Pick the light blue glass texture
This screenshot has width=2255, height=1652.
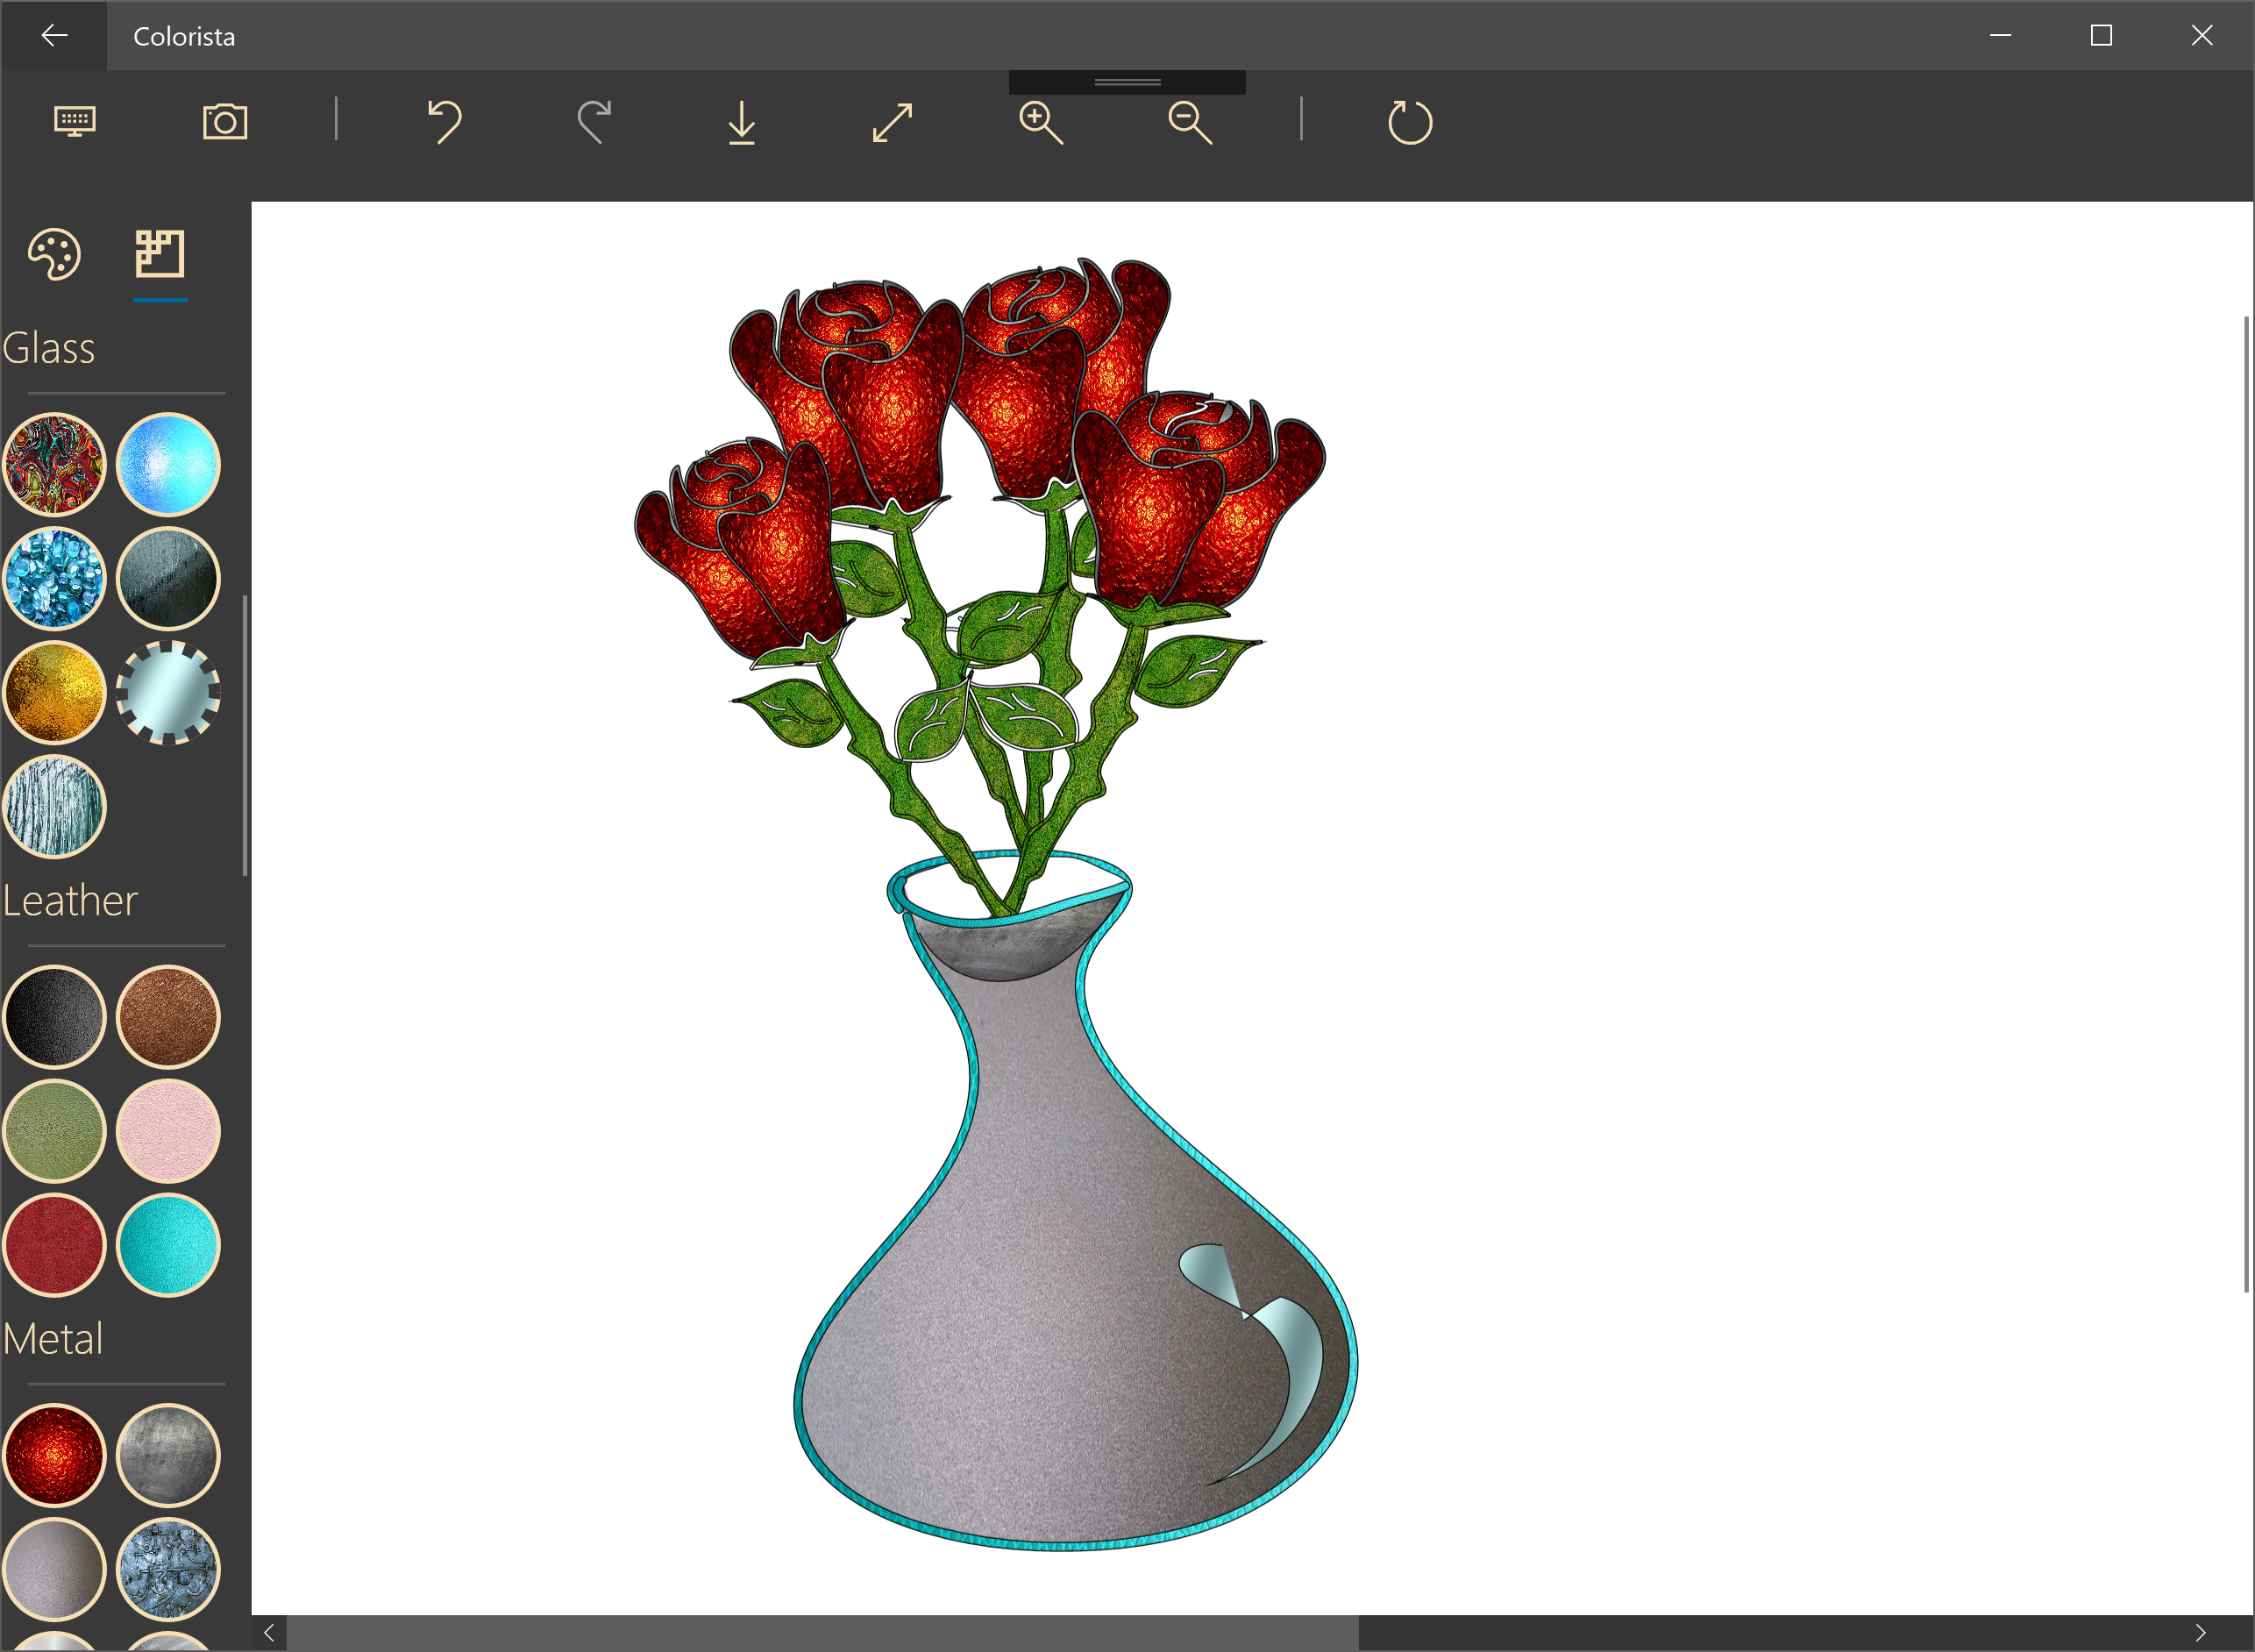pos(168,464)
